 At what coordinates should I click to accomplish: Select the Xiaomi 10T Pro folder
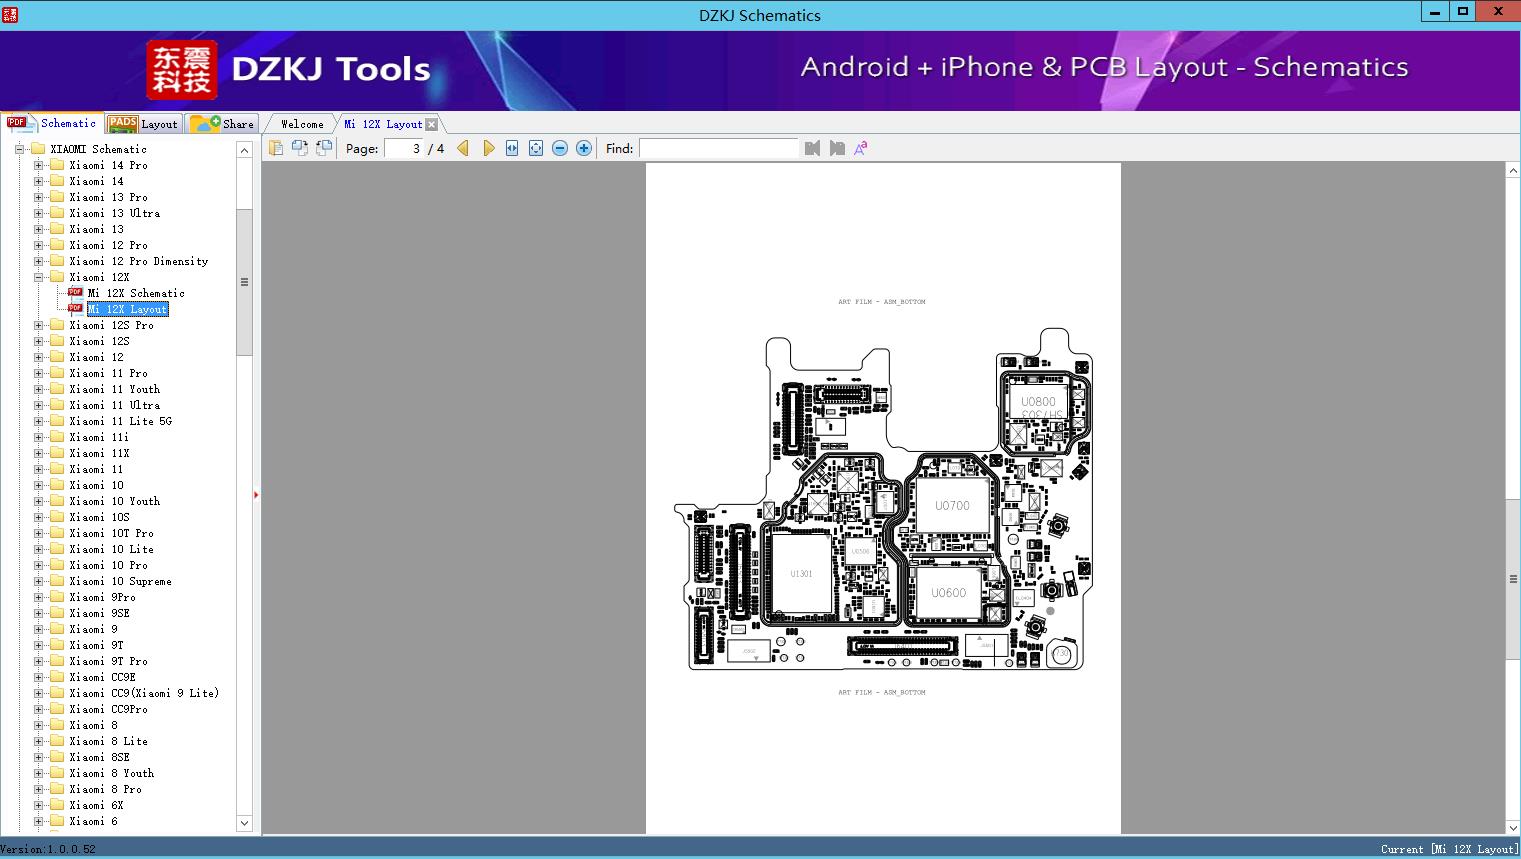click(x=111, y=533)
